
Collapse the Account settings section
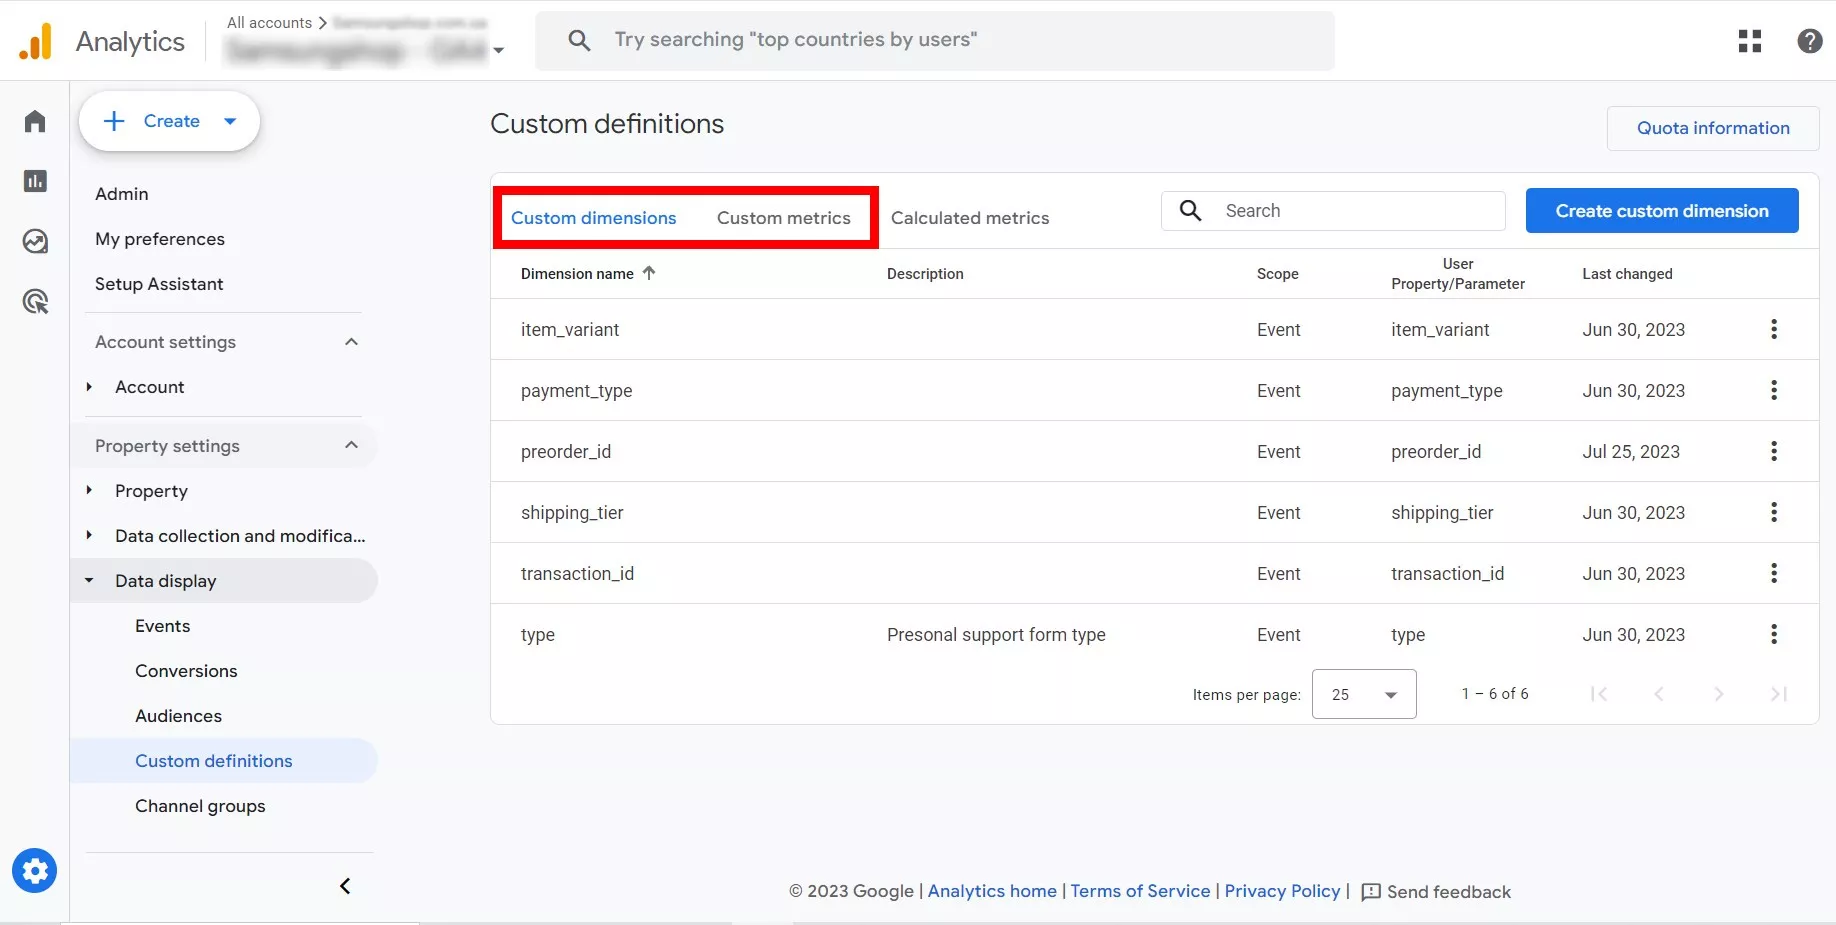pyautogui.click(x=351, y=342)
